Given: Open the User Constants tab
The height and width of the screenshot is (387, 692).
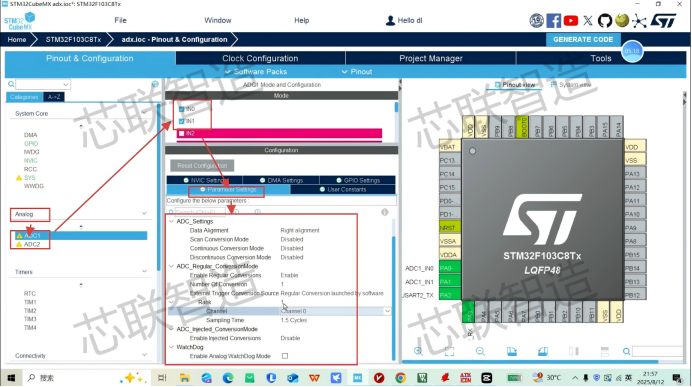Looking at the screenshot, I should [x=343, y=189].
